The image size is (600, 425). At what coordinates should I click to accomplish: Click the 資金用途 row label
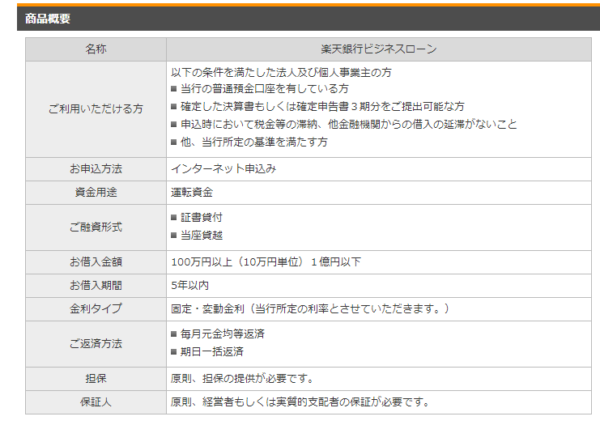(x=96, y=192)
